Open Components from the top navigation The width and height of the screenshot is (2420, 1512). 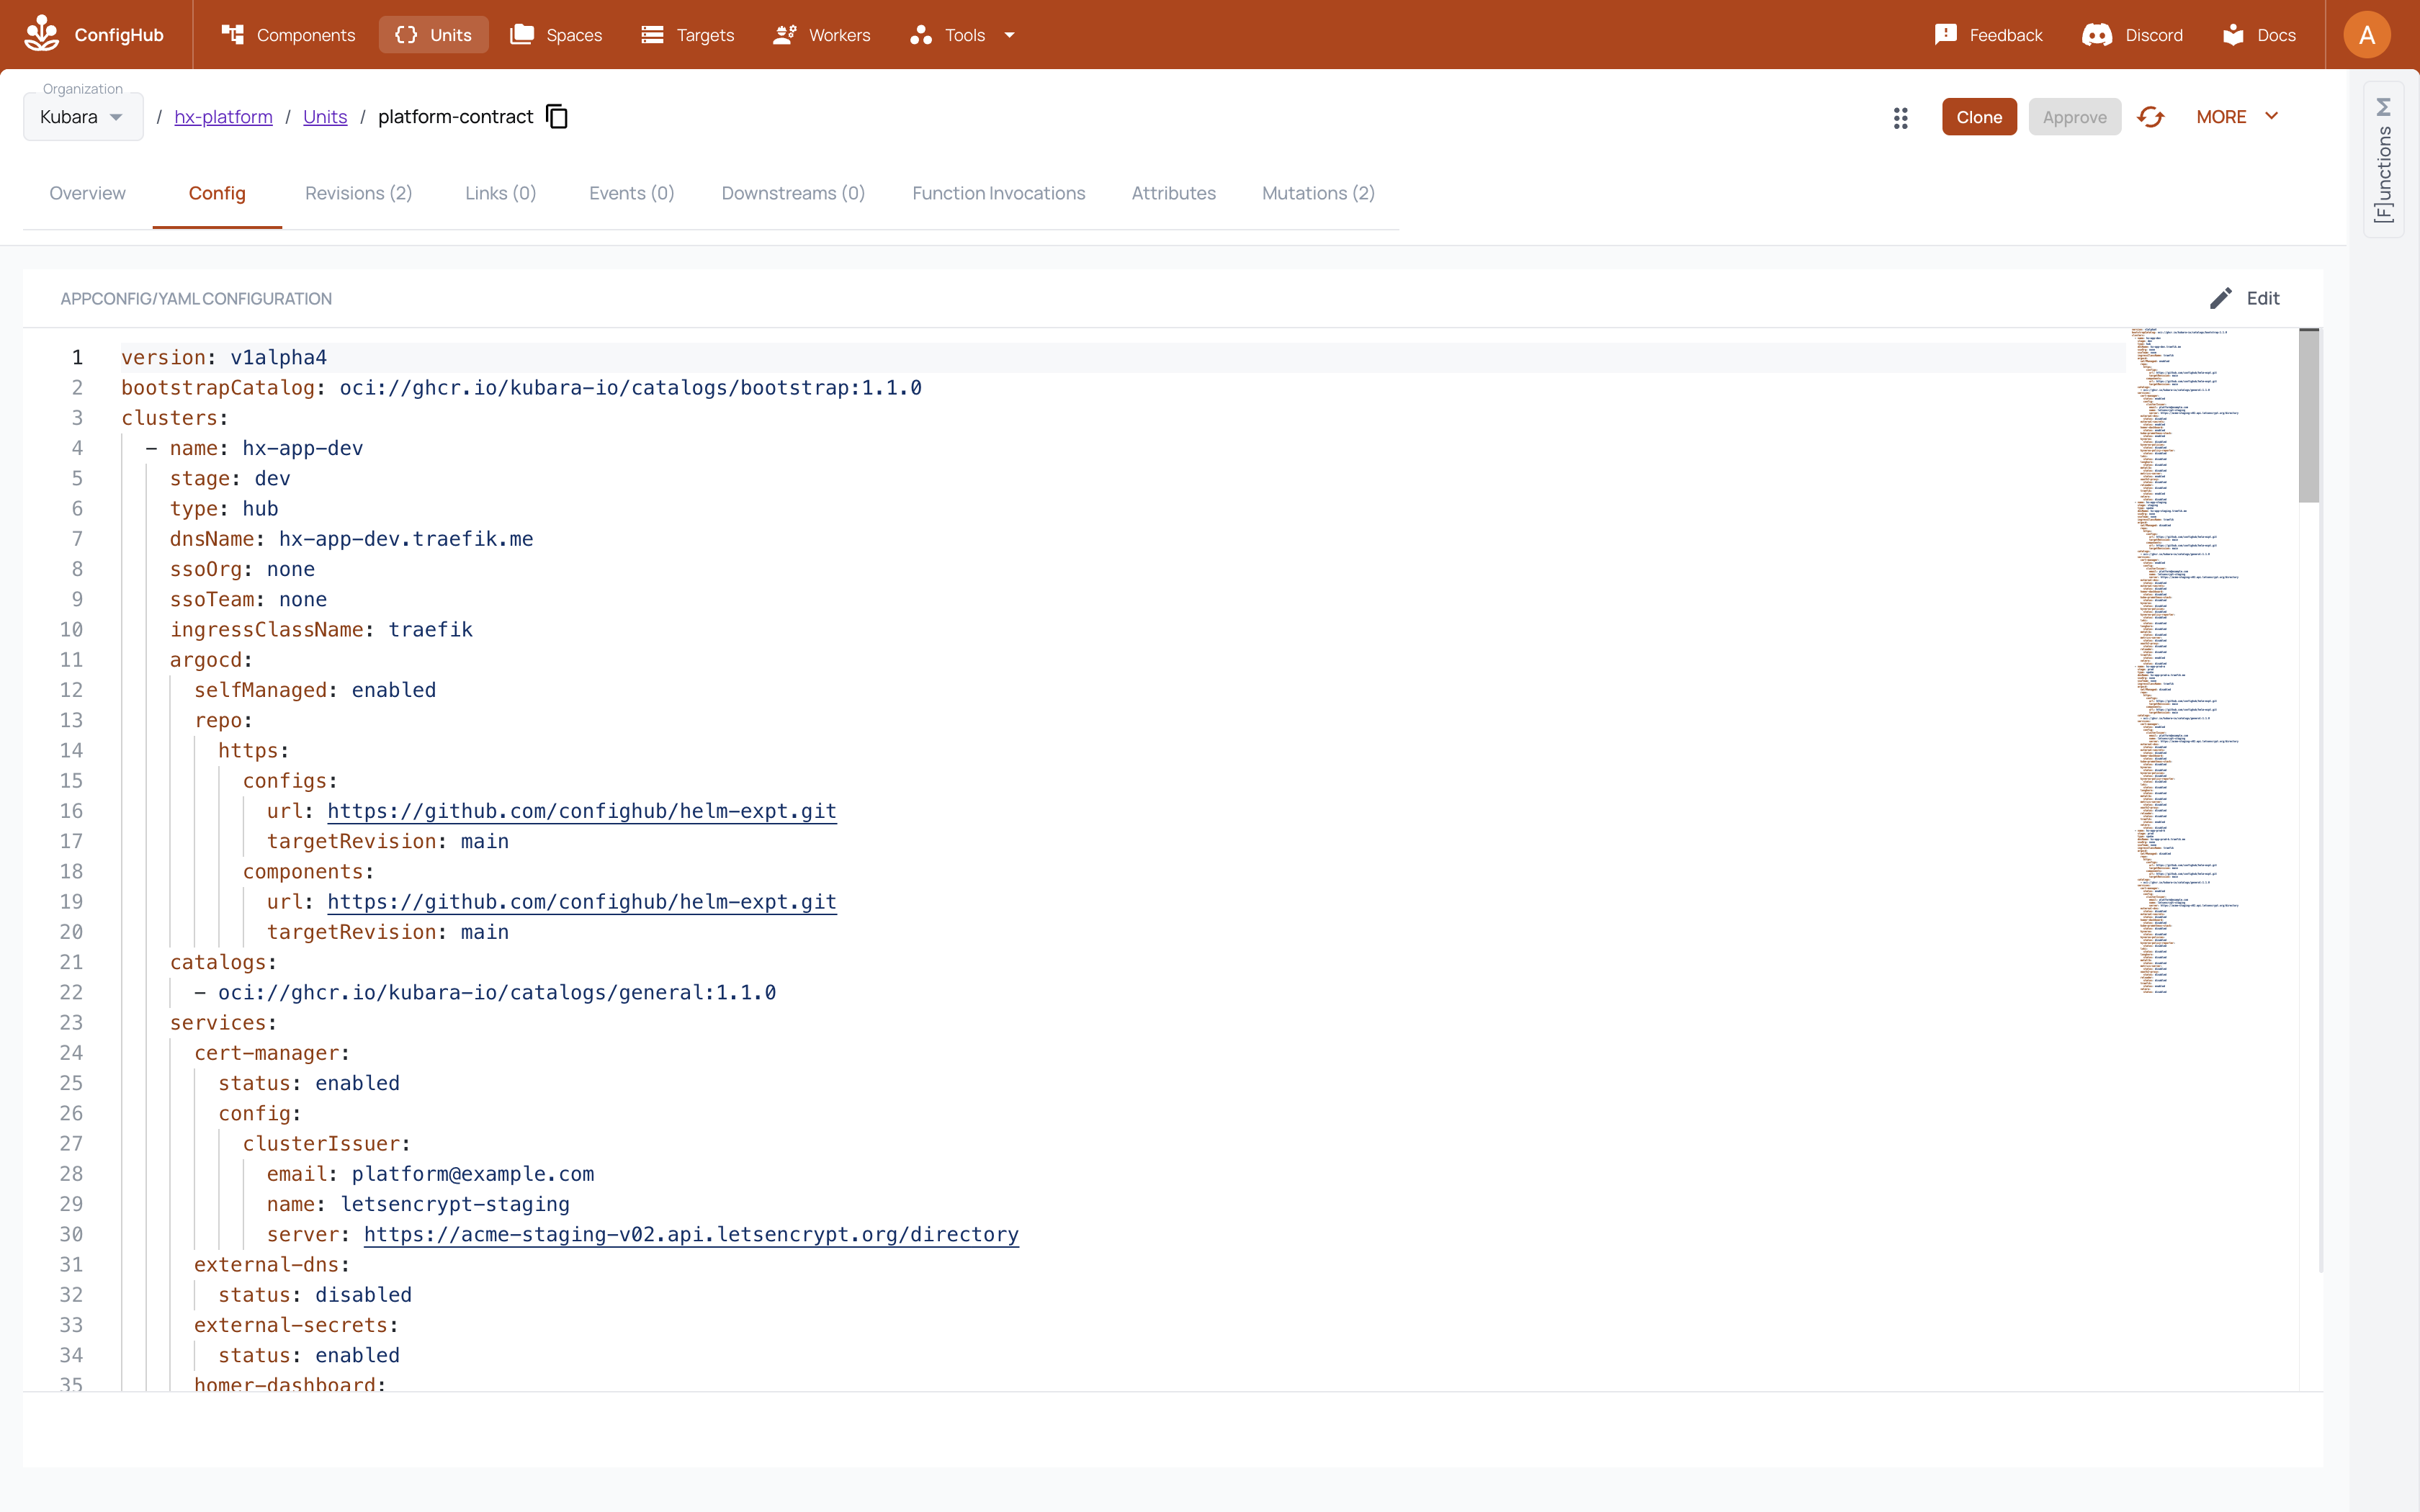288,35
